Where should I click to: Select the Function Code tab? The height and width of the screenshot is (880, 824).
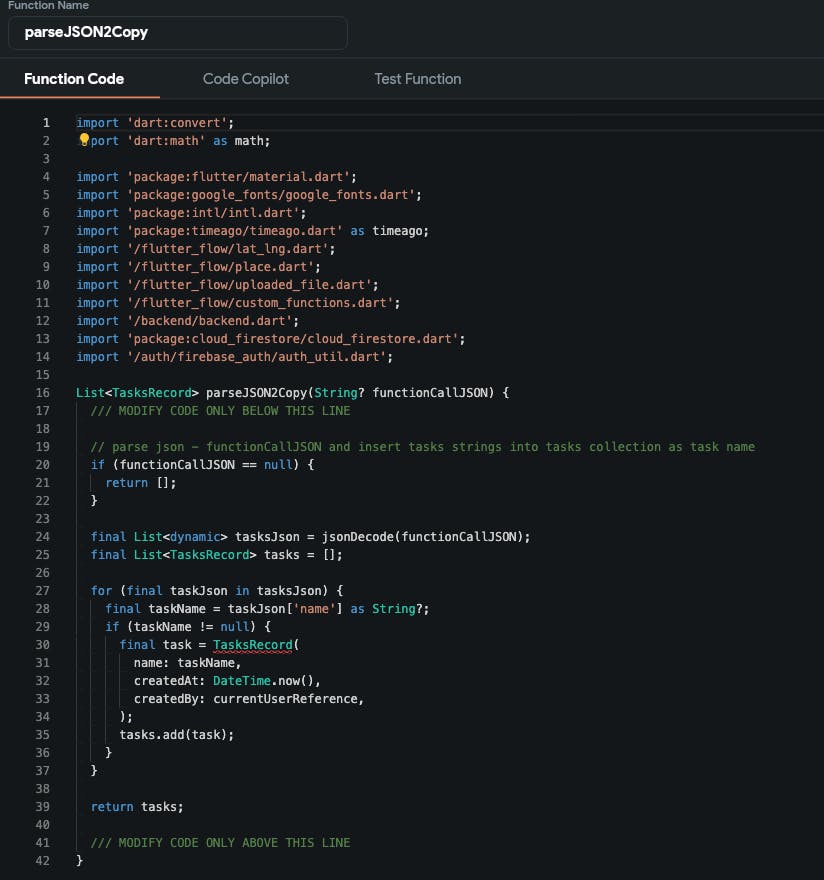coord(74,79)
